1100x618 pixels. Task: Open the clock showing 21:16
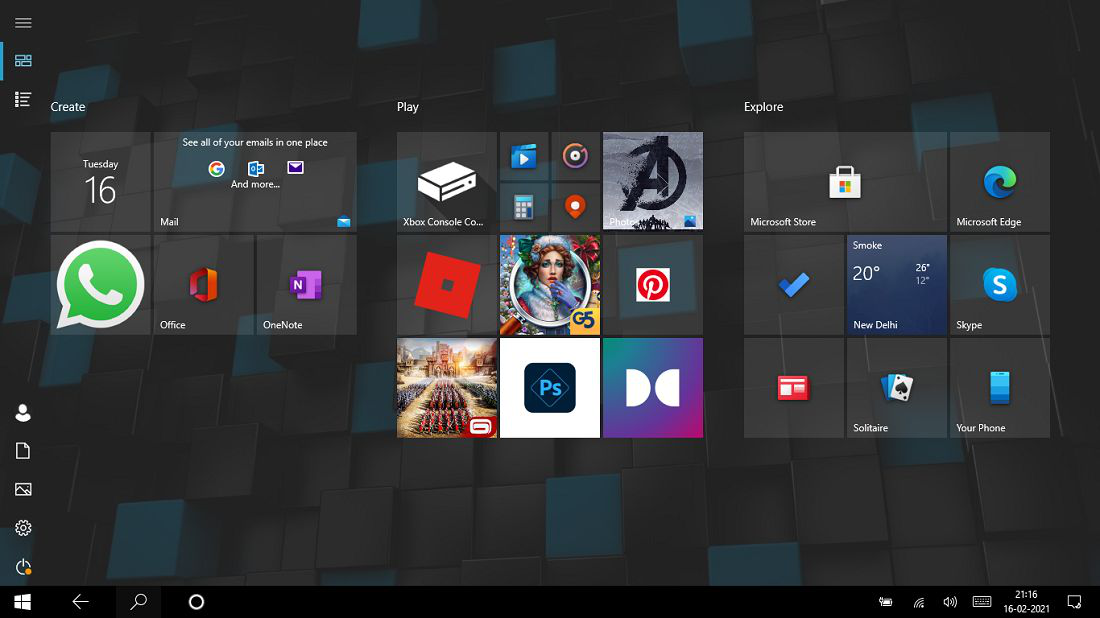click(1026, 602)
